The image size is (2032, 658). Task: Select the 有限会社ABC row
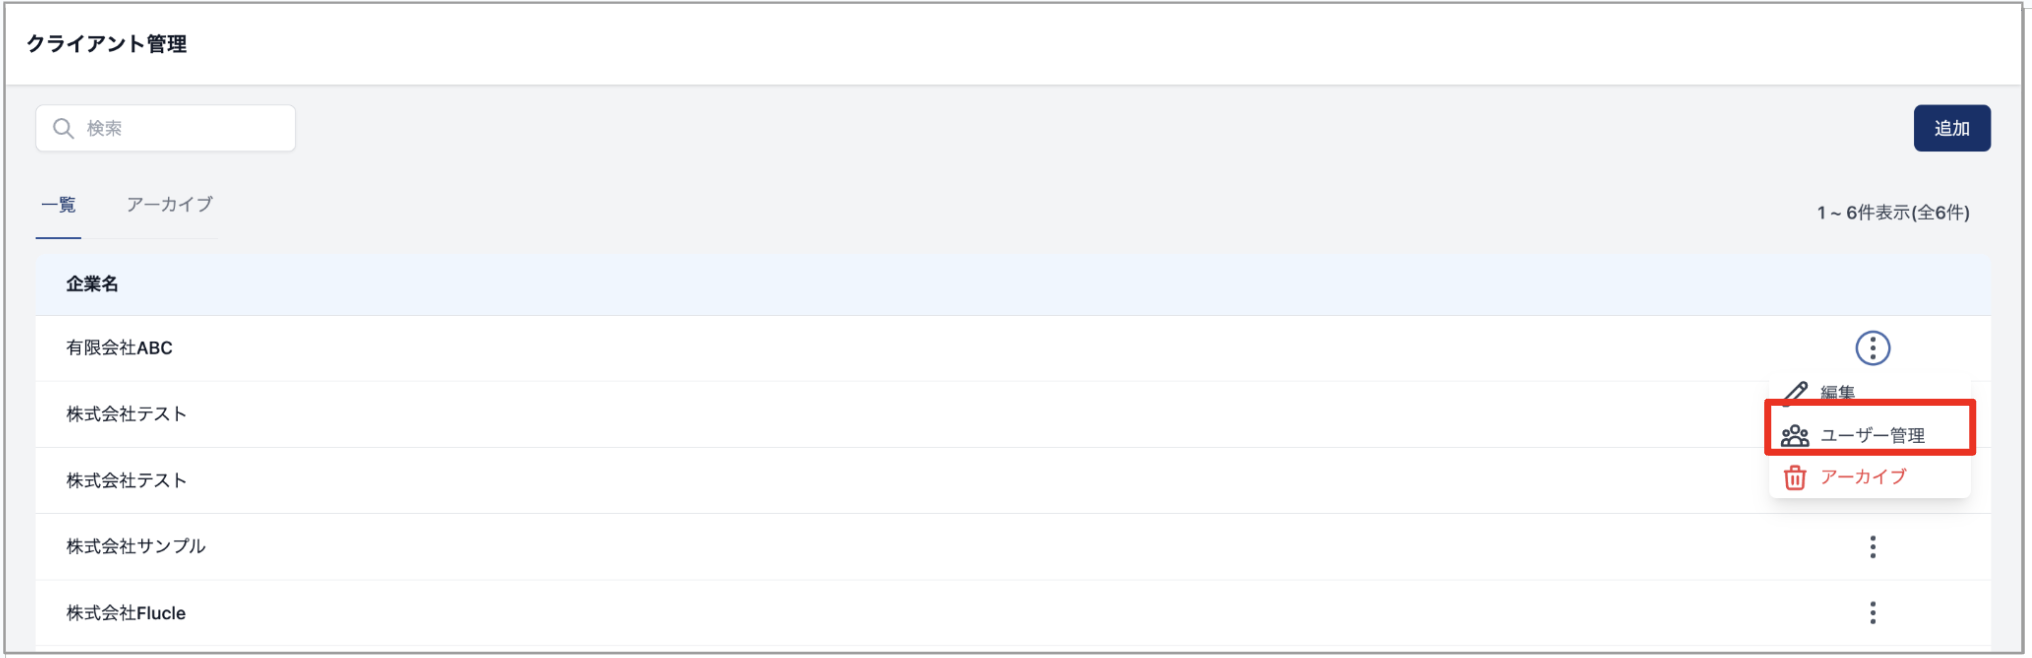coord(1013,348)
